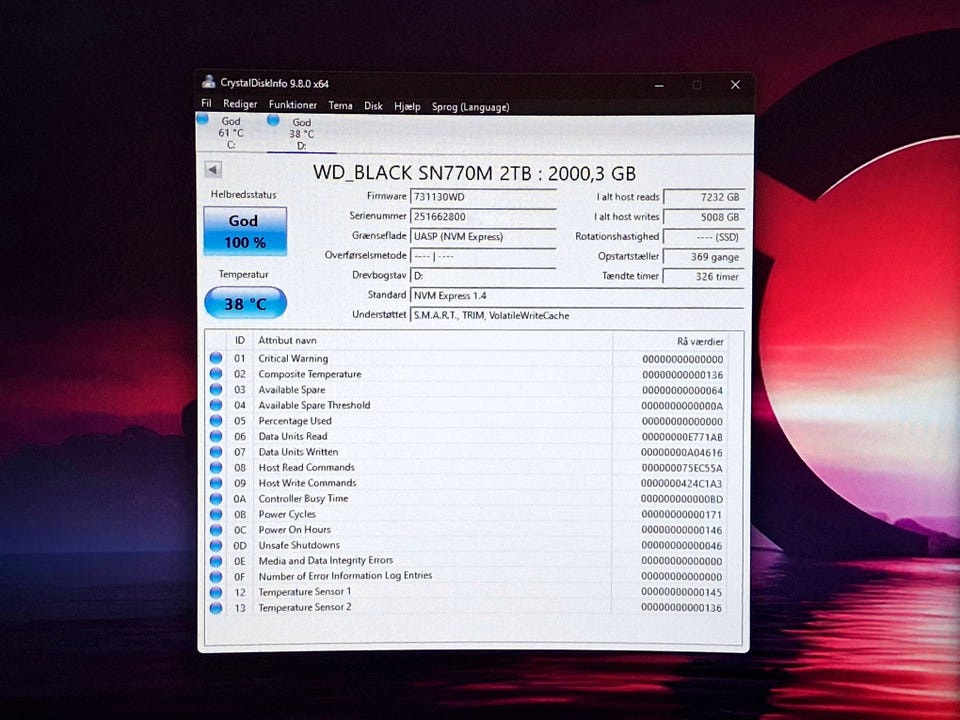Viewport: 960px width, 720px height.
Task: Click the blue orb of Power On Hours row
Action: click(216, 529)
